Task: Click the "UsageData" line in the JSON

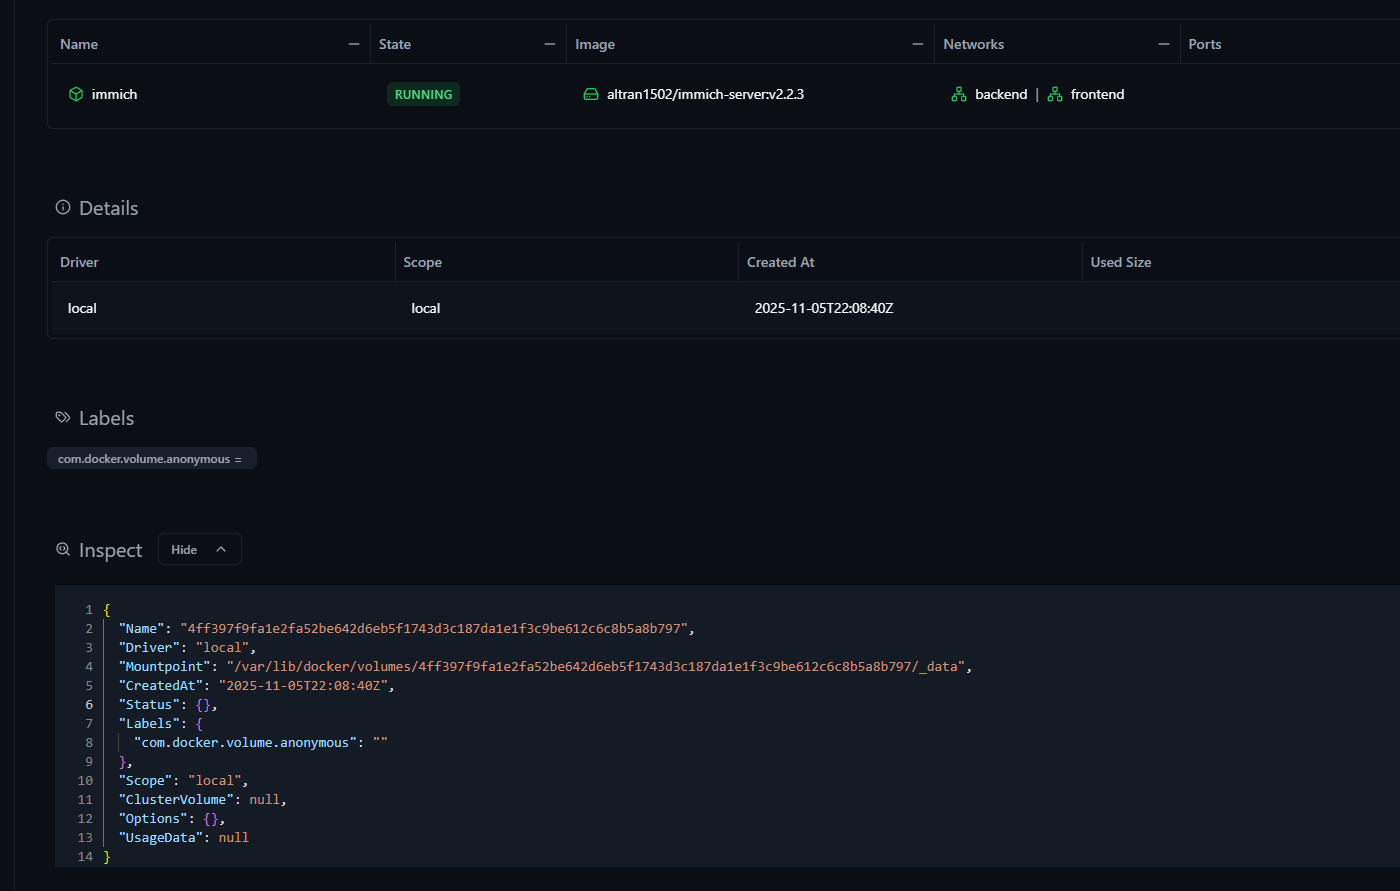Action: coord(183,838)
